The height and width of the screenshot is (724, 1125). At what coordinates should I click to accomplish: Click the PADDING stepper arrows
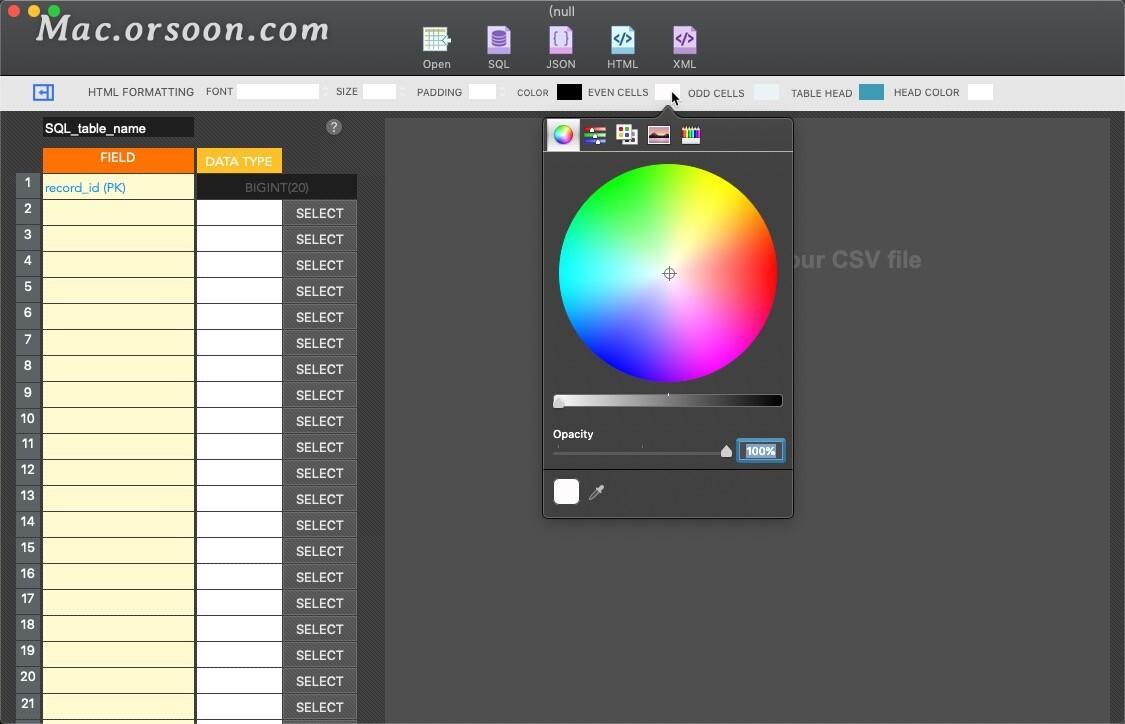point(502,92)
